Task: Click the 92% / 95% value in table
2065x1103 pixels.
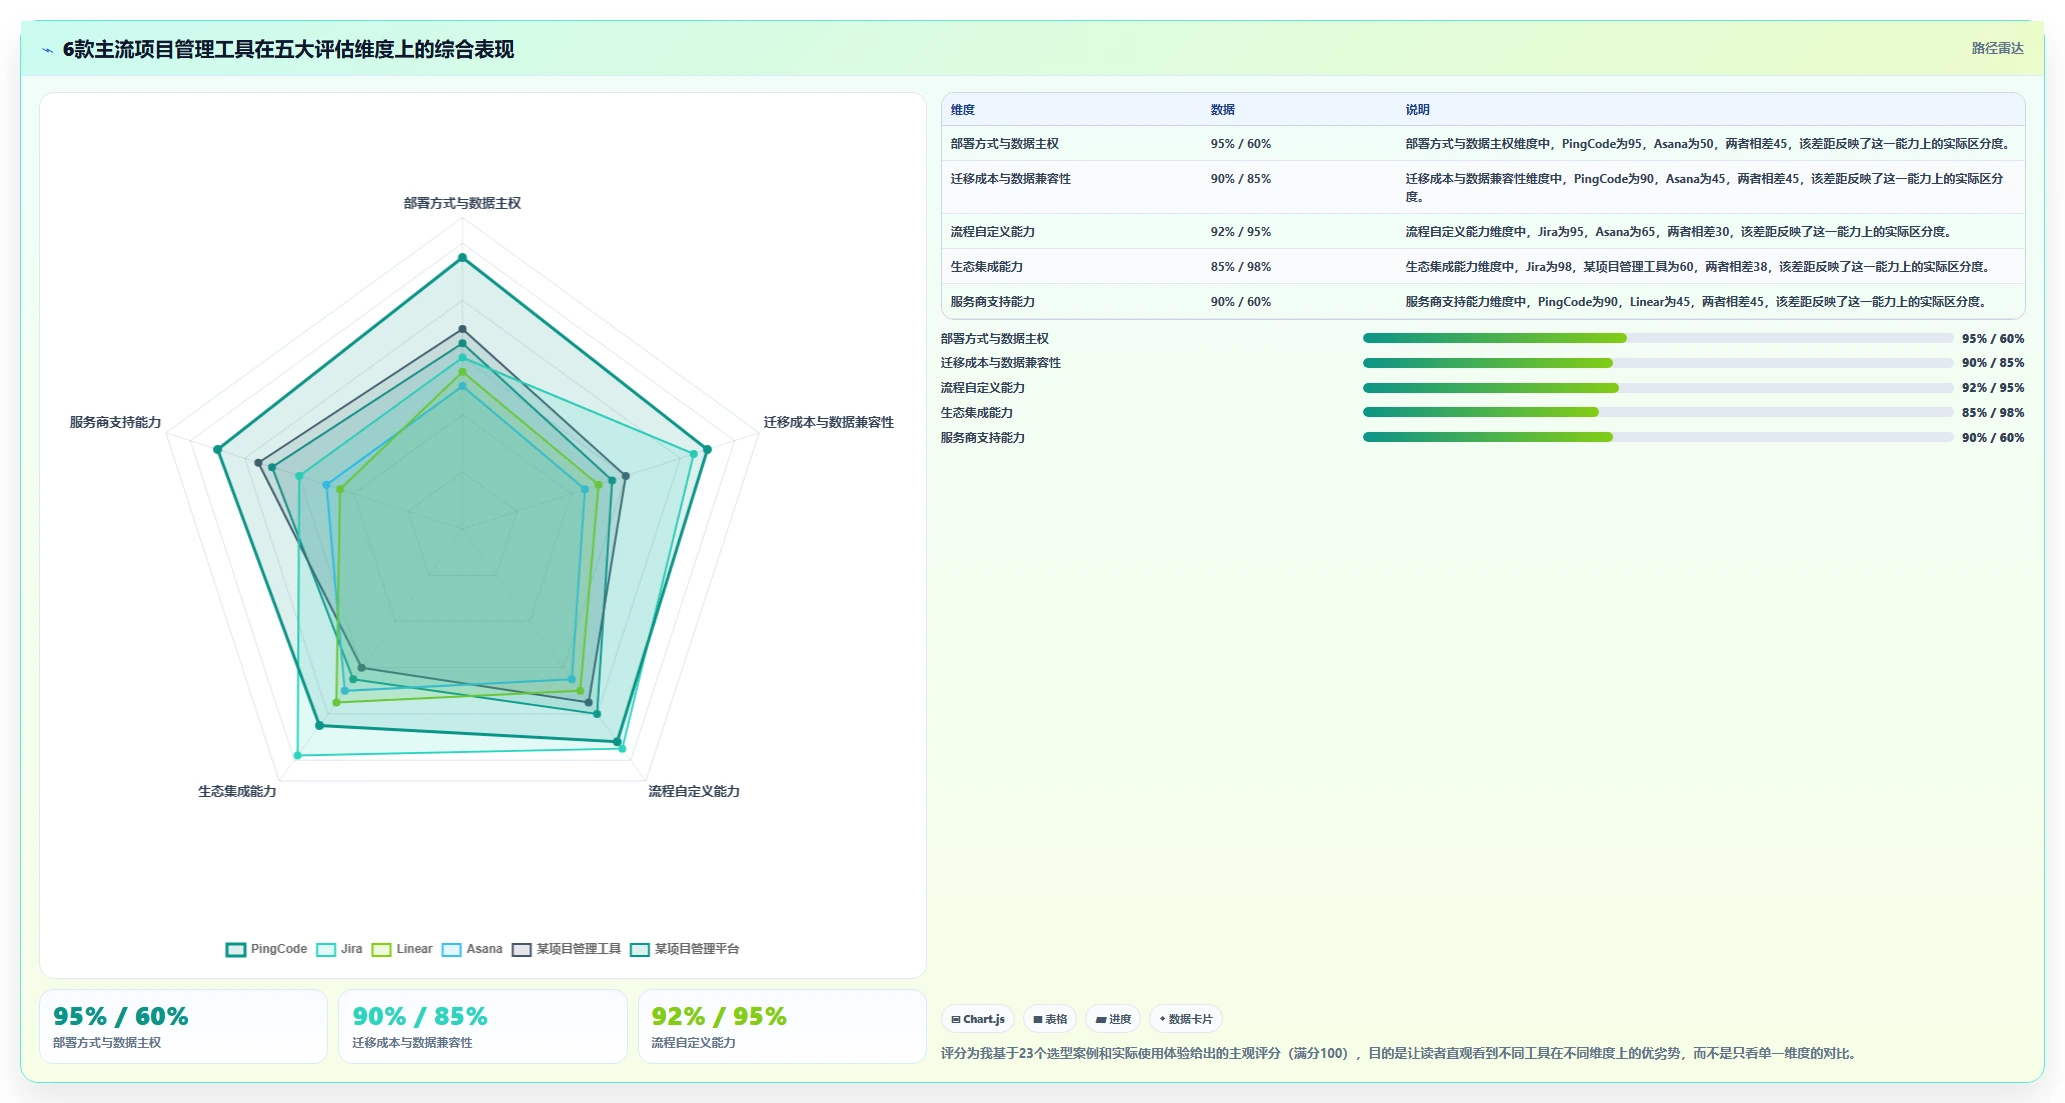Action: point(1240,232)
